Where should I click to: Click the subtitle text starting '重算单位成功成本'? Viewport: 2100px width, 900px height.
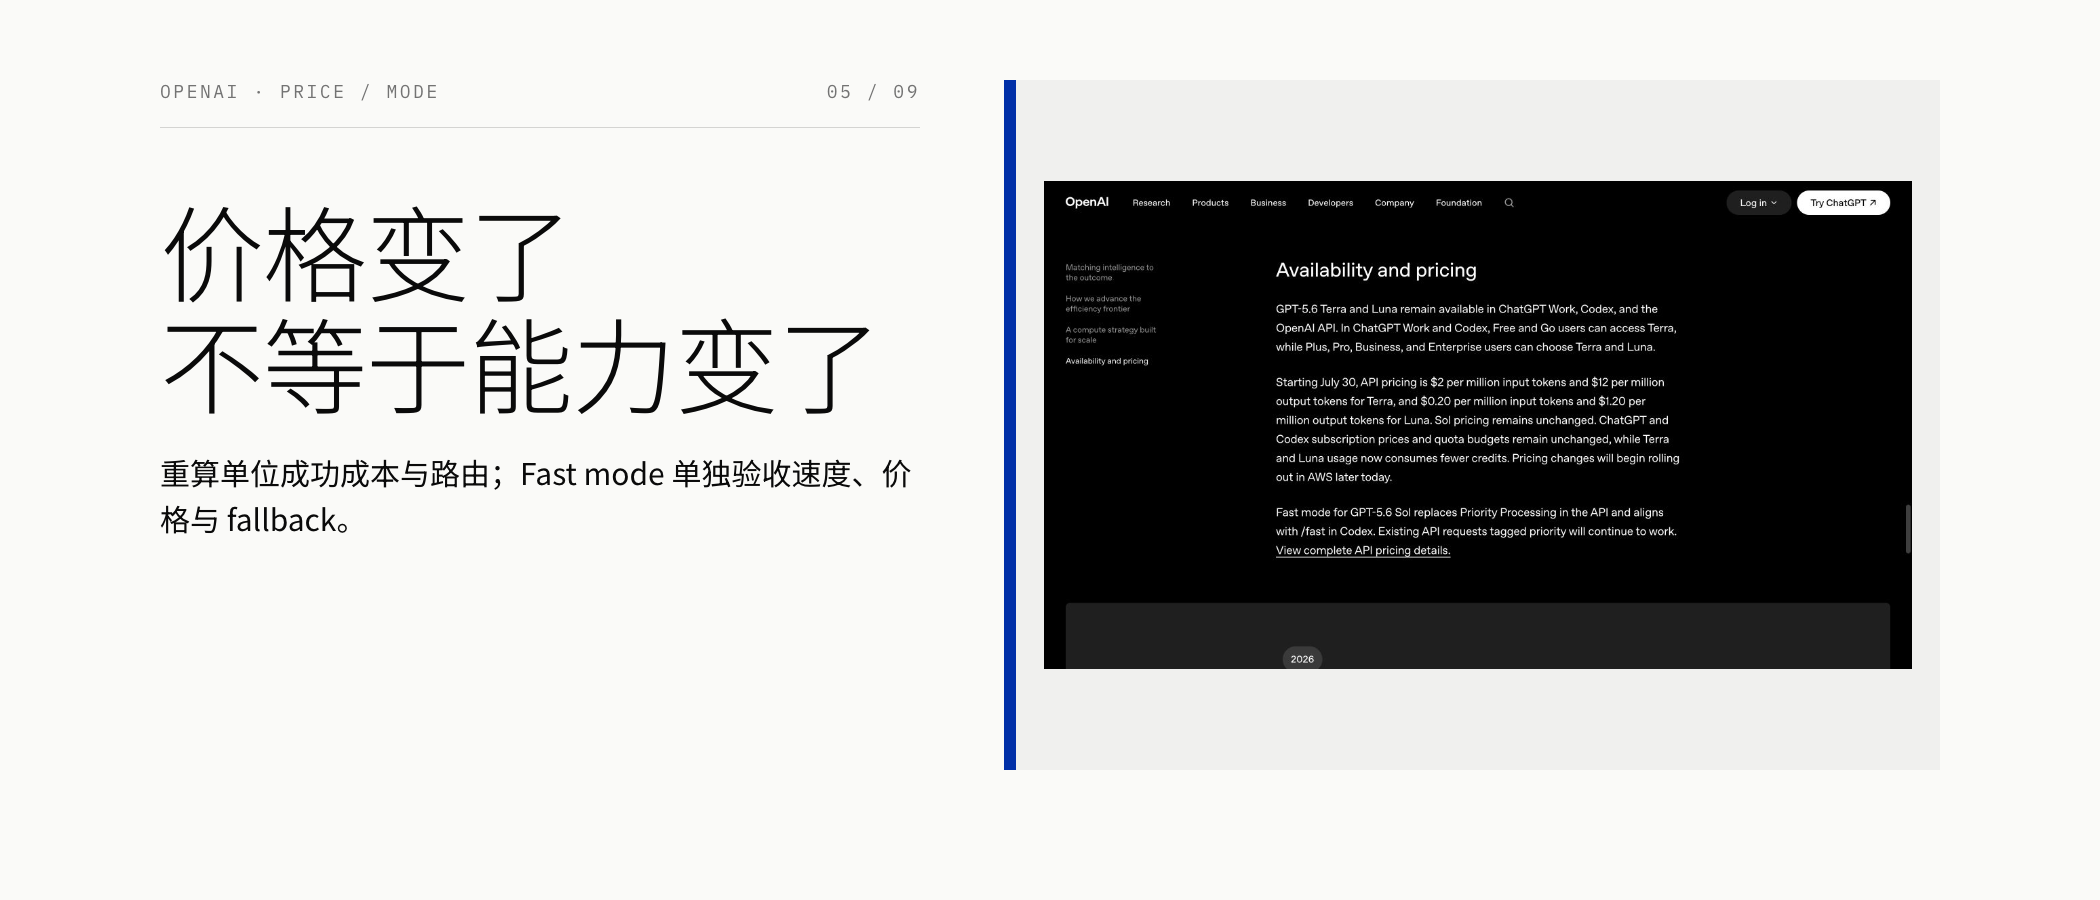536,497
